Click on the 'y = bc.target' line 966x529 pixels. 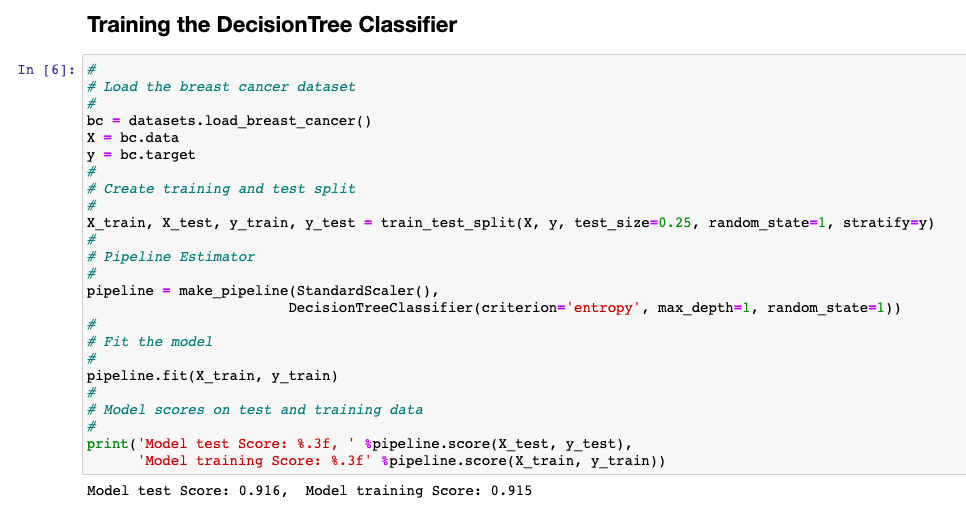(141, 155)
